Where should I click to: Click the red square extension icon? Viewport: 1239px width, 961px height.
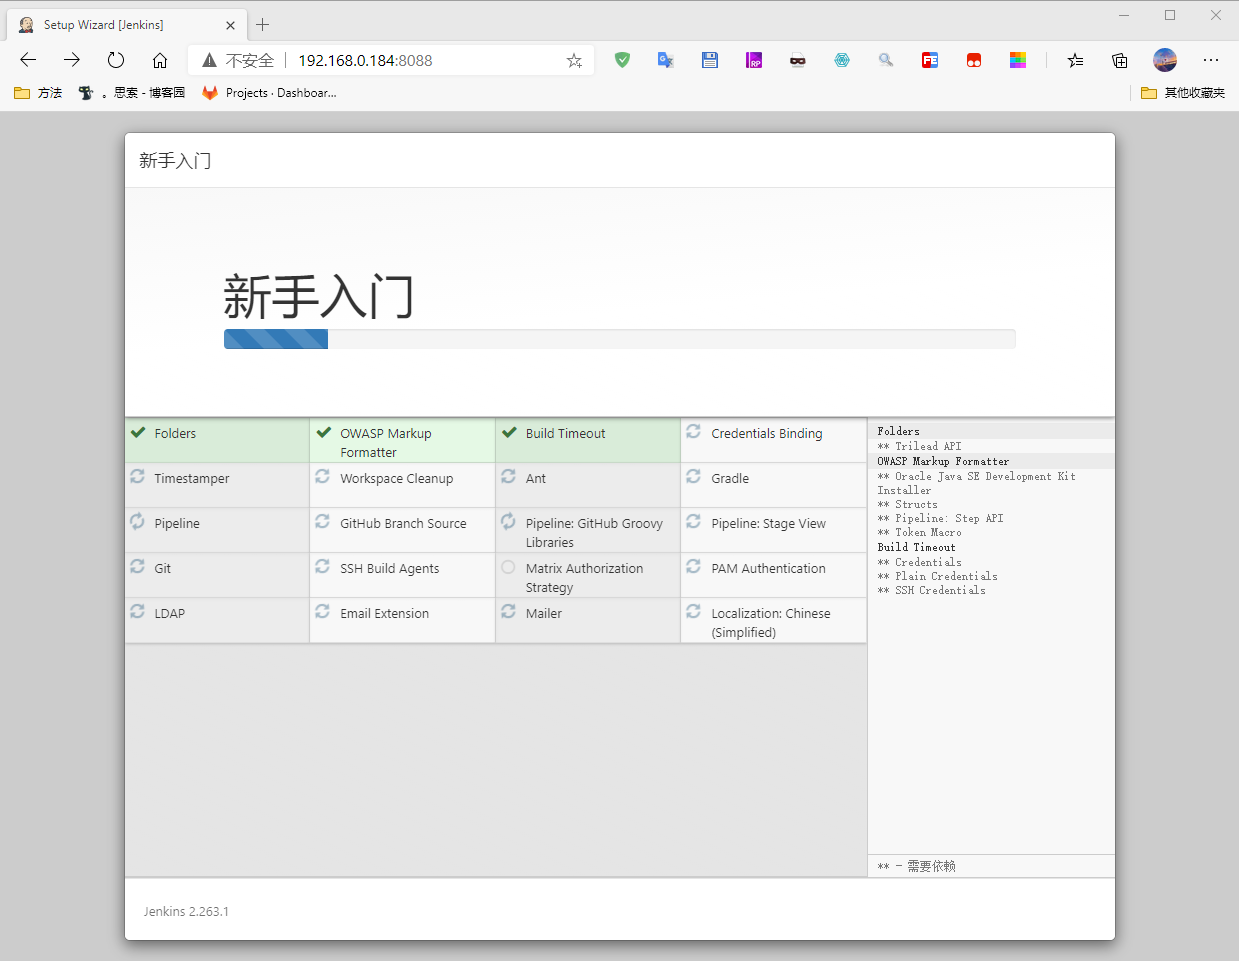(974, 60)
